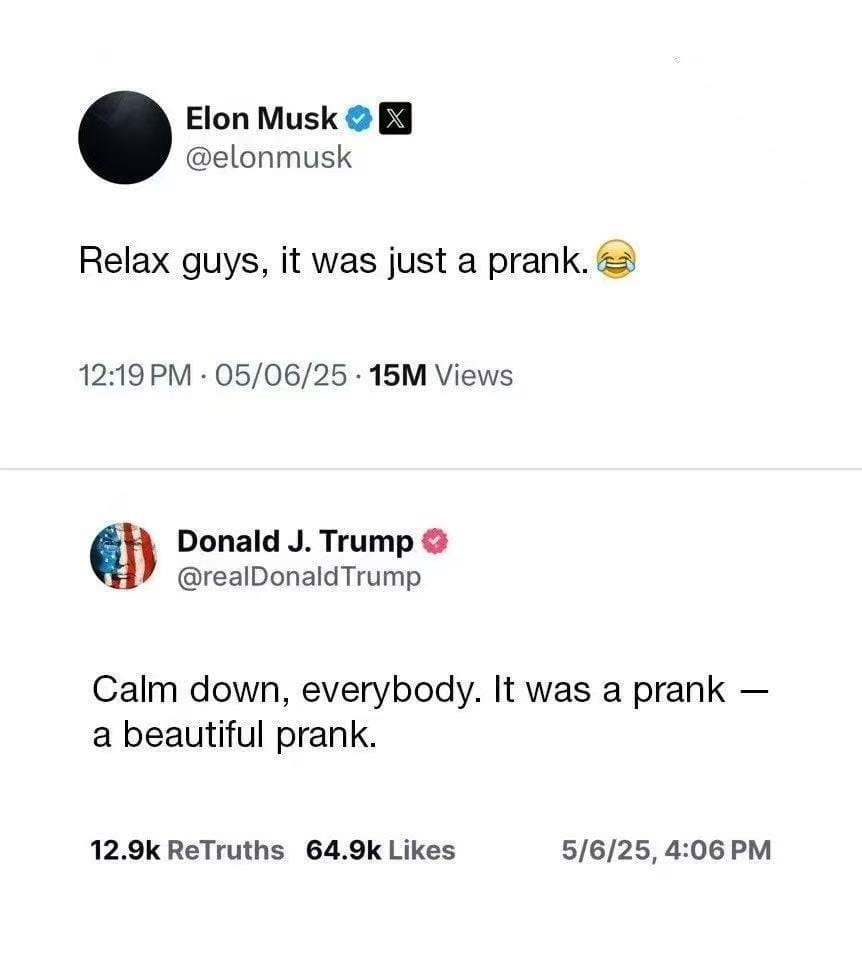Open the Elon Musk display name
The image size is (862, 954).
coord(262,118)
